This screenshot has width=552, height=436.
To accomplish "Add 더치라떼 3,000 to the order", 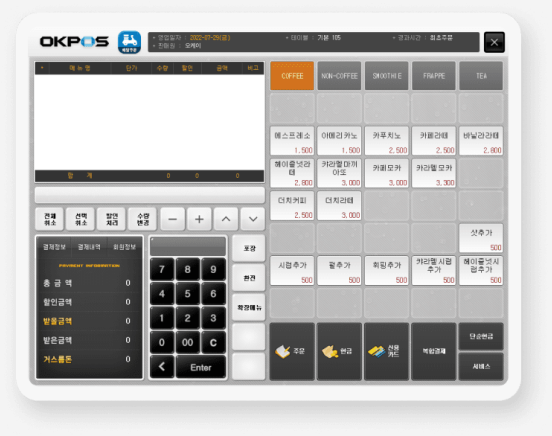I will tap(339, 206).
